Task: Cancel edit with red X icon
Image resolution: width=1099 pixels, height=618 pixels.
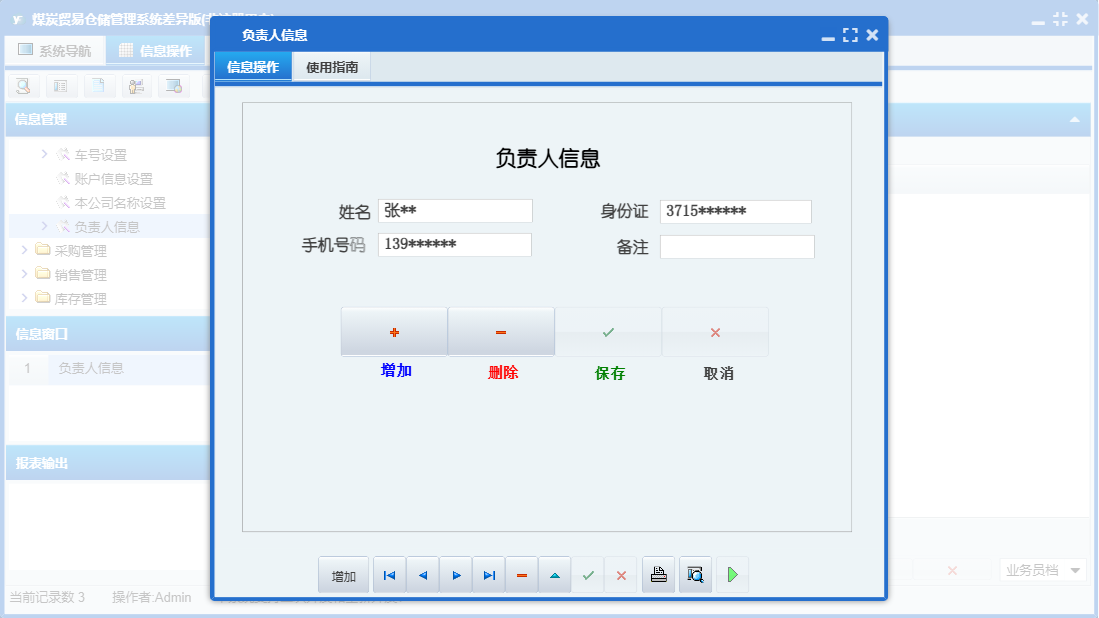Action: coord(621,574)
